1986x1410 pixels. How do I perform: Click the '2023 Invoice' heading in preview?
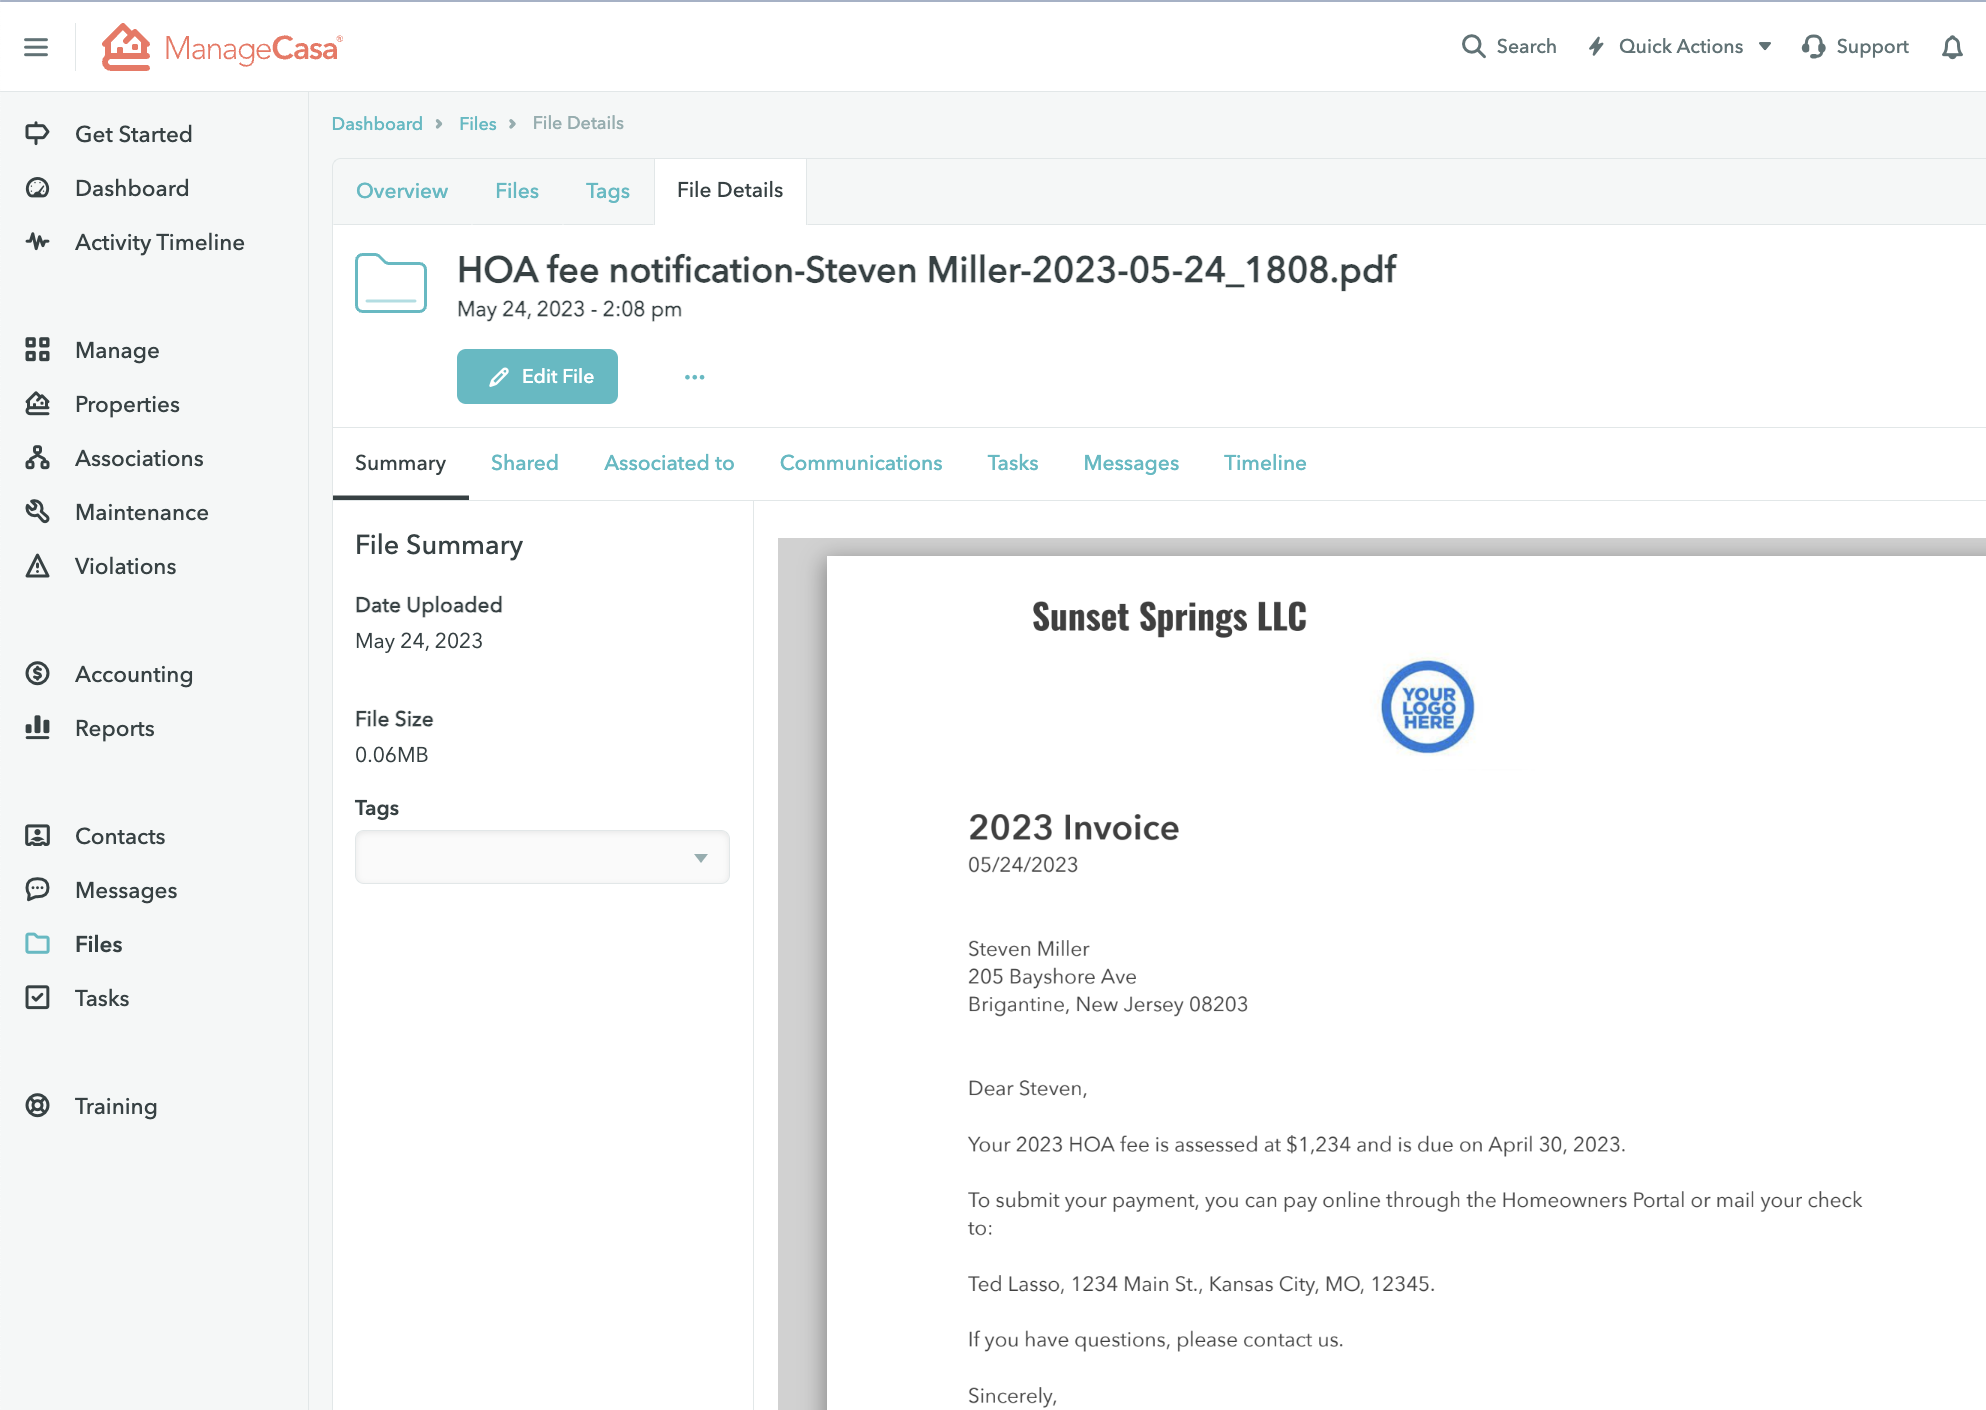pyautogui.click(x=1073, y=827)
